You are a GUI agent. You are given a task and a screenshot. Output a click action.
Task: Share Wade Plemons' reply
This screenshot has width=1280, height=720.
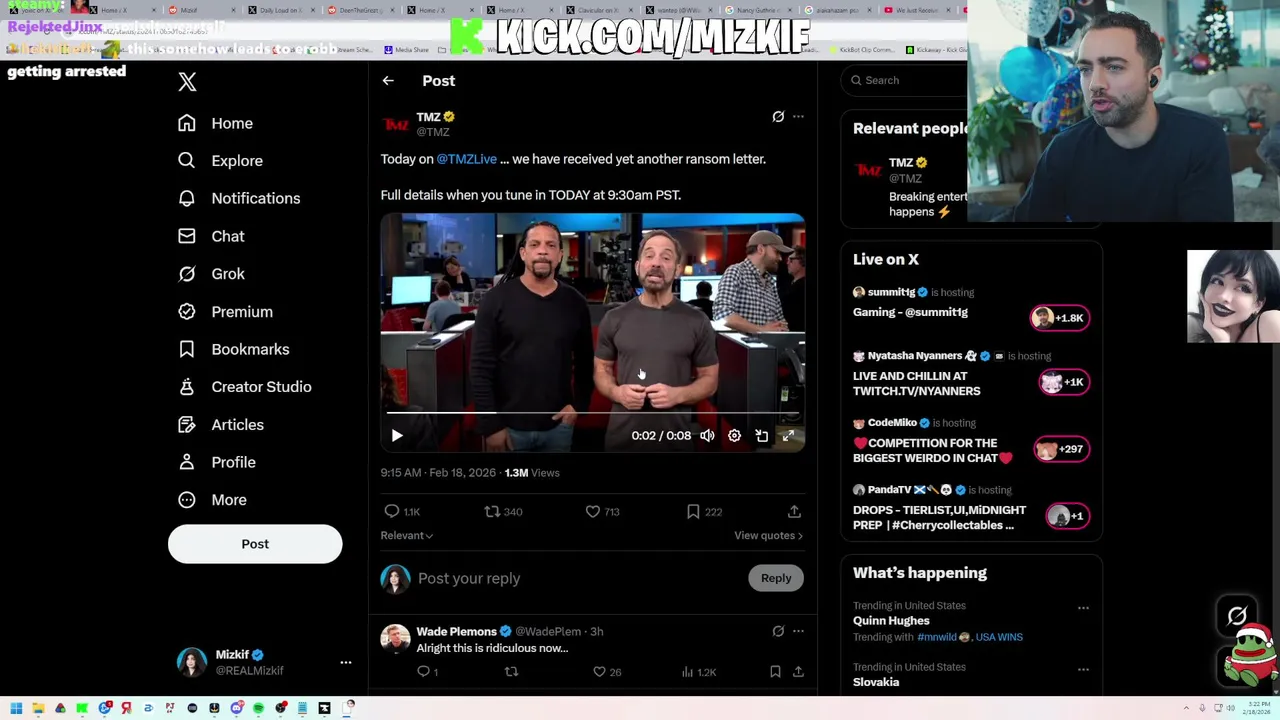tap(798, 672)
